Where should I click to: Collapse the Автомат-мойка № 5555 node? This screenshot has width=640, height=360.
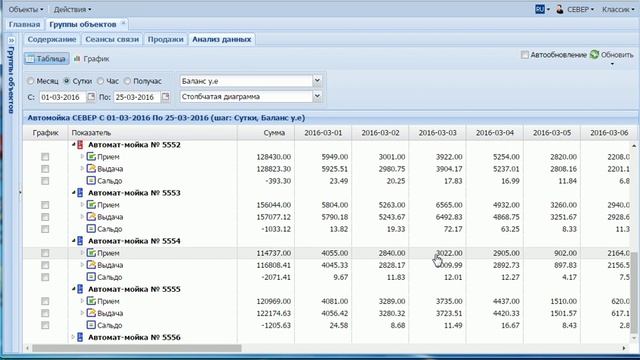pos(73,289)
